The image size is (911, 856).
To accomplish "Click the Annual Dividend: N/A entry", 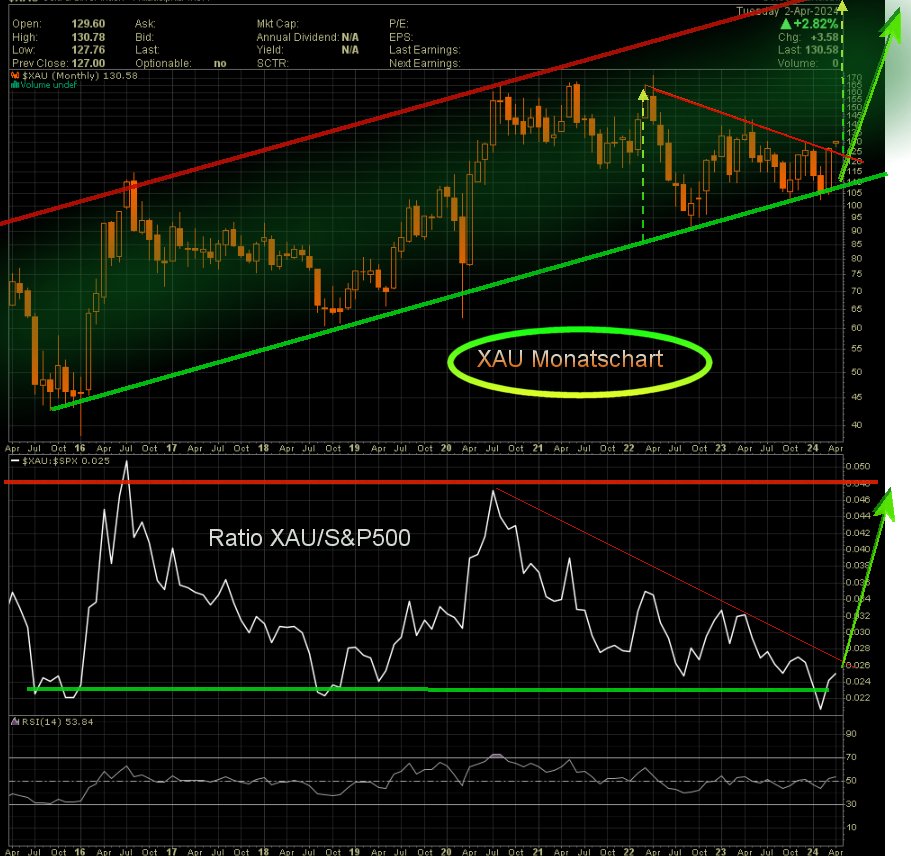I will tap(307, 37).
